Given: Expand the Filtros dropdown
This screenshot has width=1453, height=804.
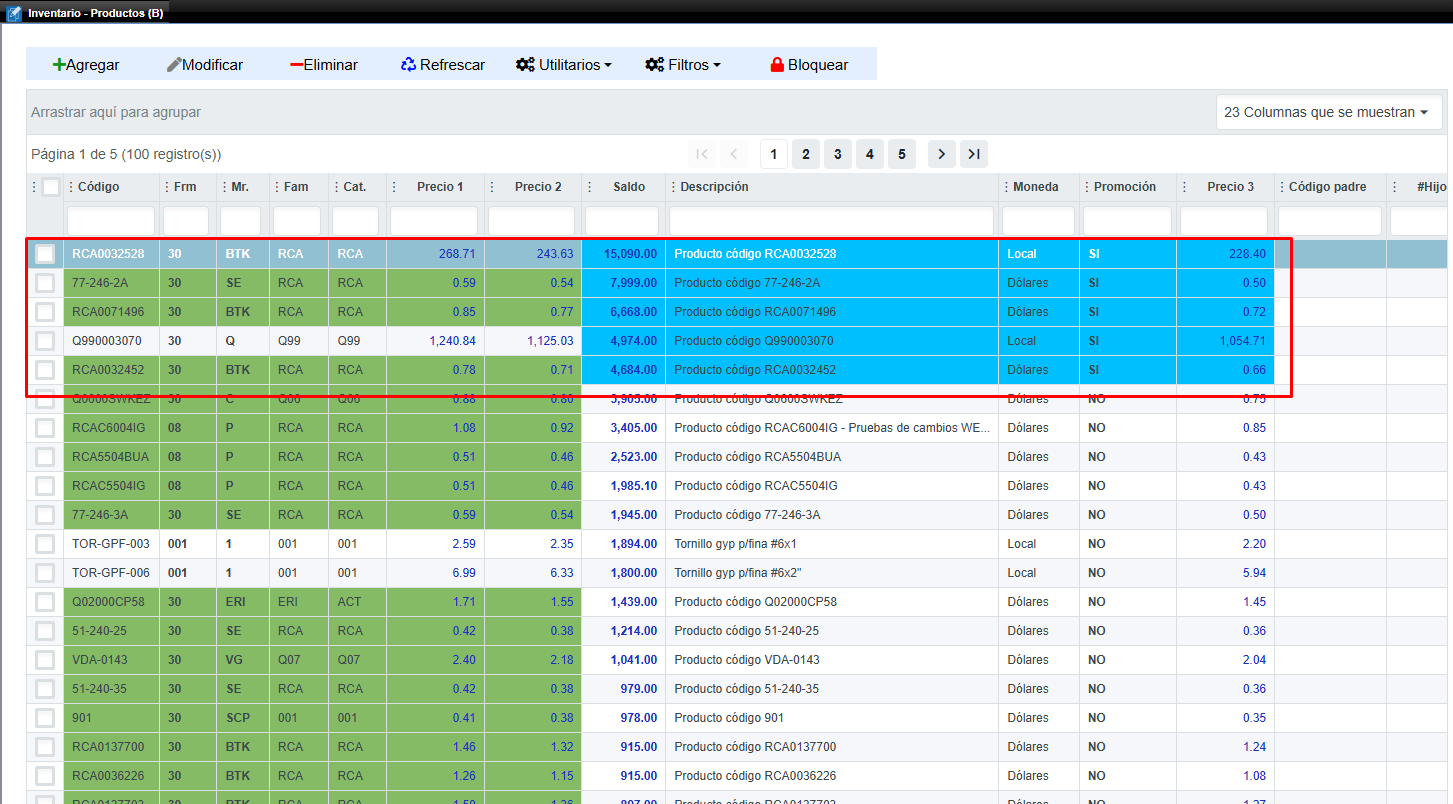Looking at the screenshot, I should [x=683, y=65].
